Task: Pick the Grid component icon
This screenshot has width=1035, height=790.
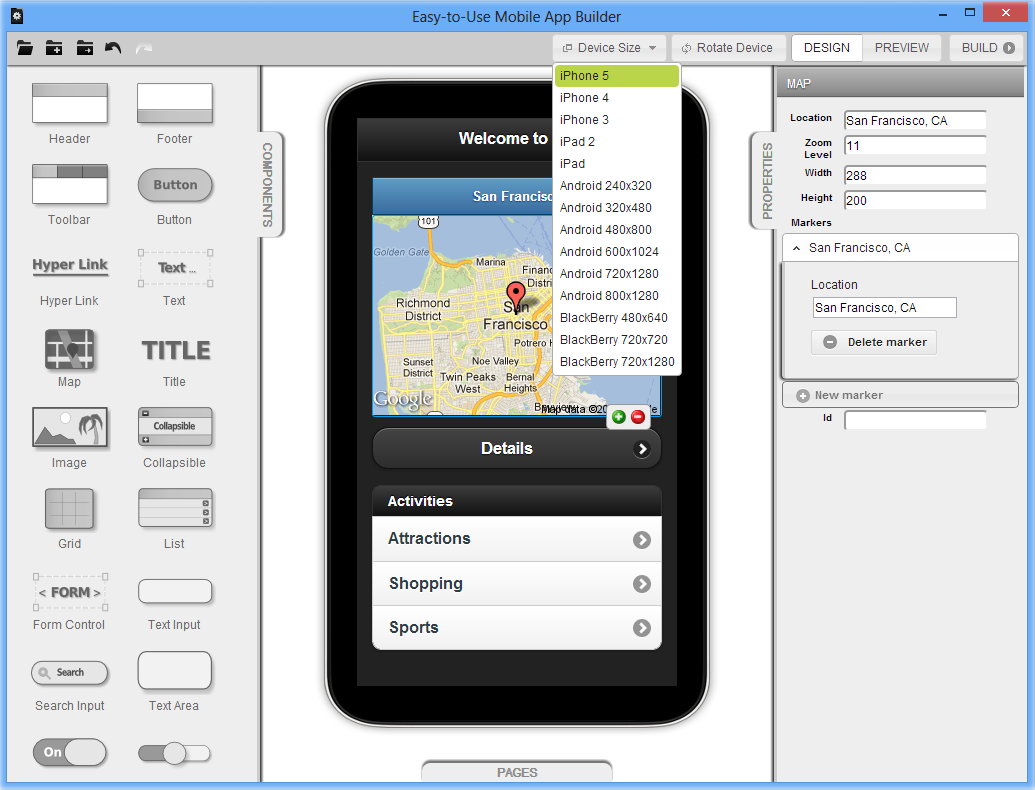Action: [x=69, y=508]
